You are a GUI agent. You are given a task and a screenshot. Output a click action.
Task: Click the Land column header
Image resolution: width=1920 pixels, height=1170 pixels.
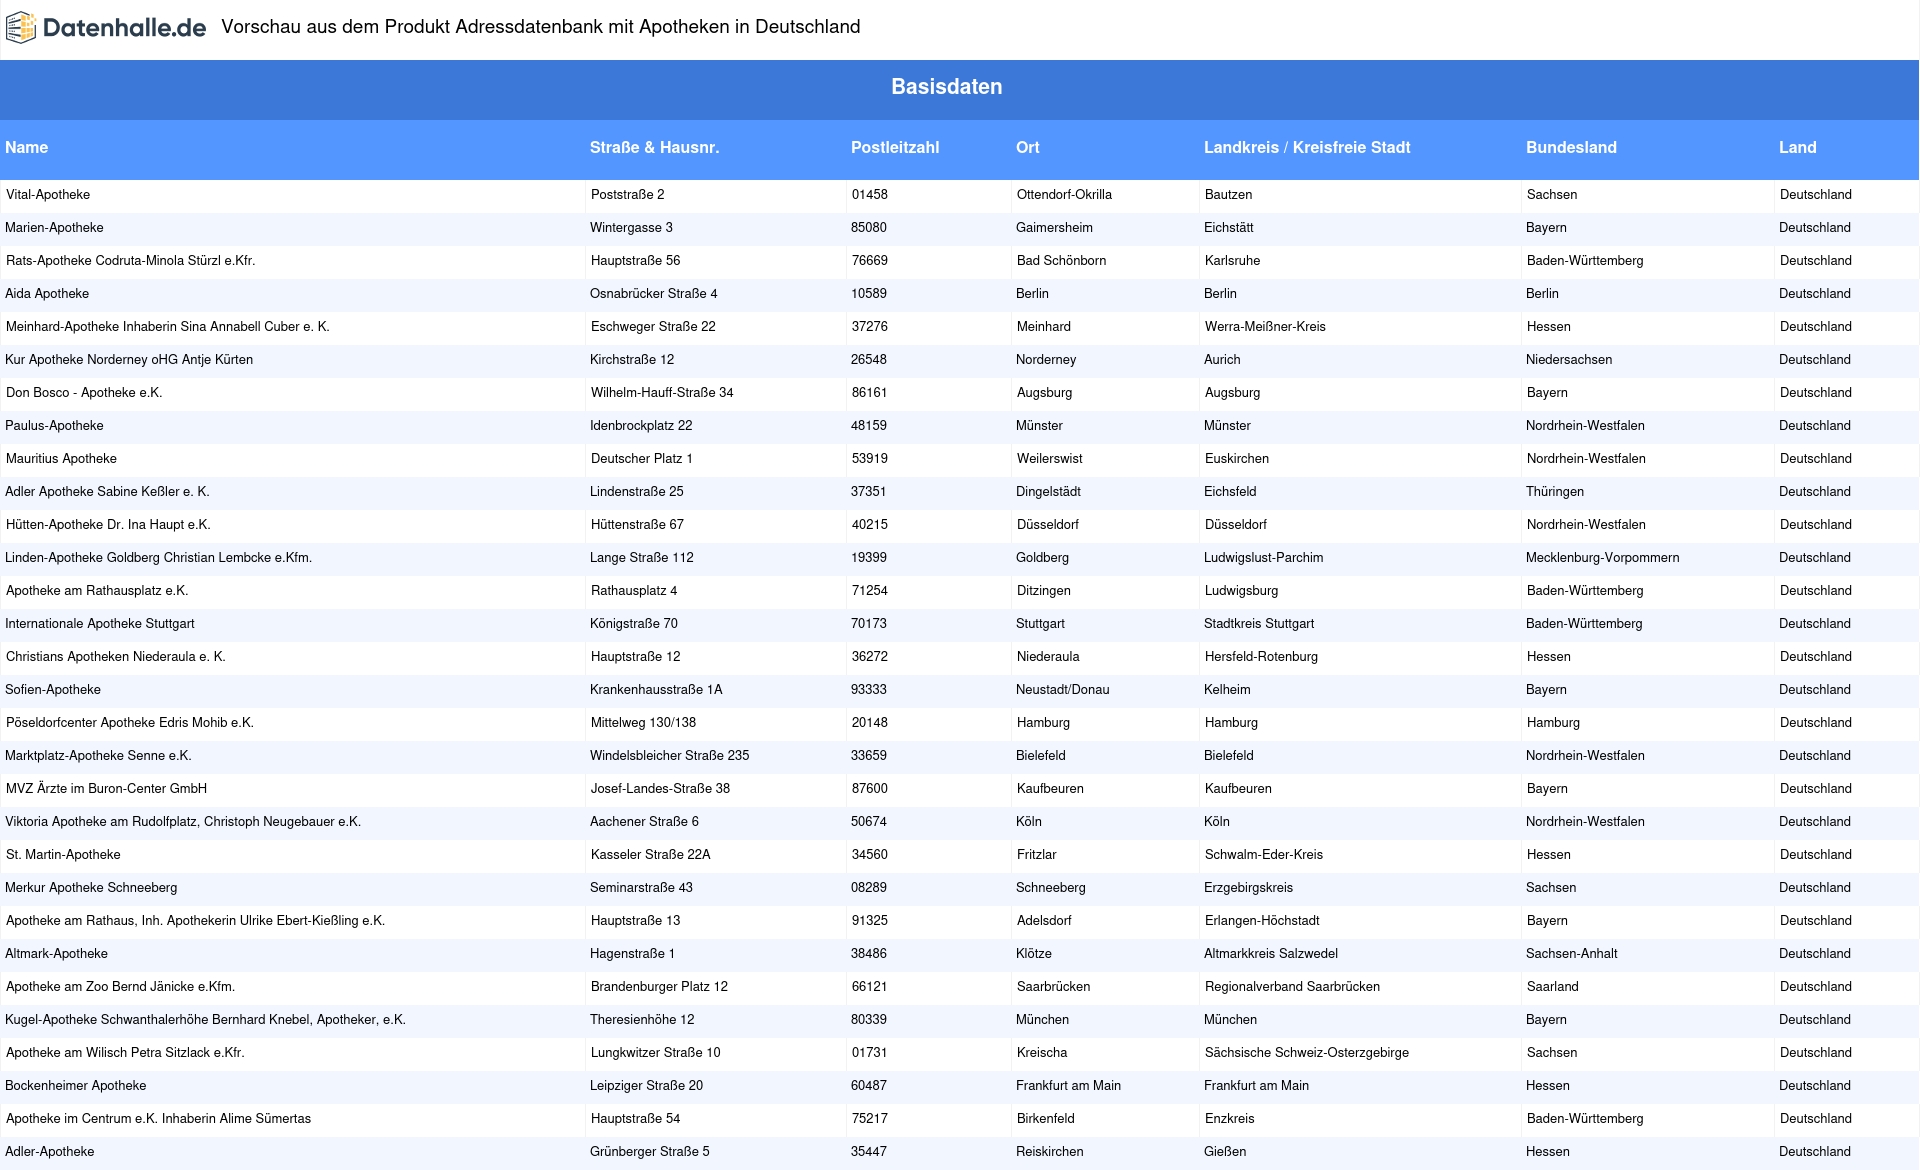1798,148
